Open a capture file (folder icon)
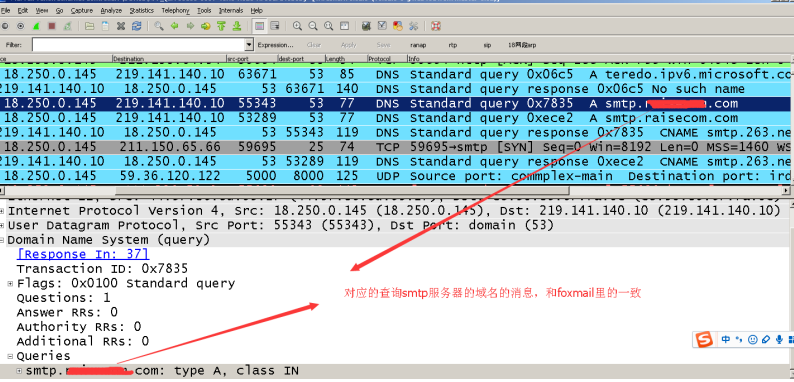 90,26
